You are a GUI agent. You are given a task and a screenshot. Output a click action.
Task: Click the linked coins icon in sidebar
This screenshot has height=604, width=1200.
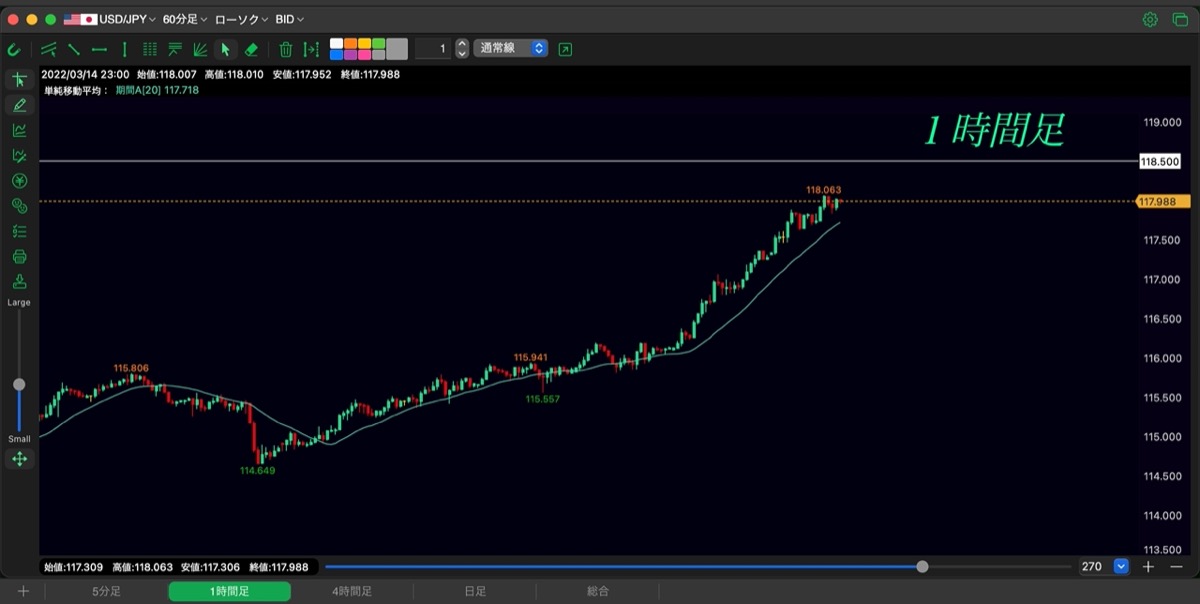point(19,206)
